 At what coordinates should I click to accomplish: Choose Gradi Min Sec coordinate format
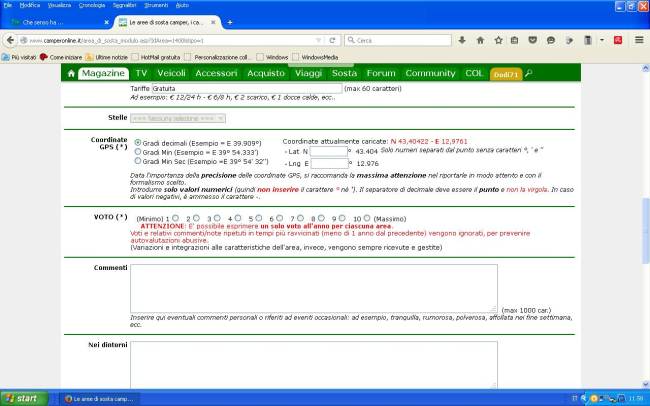(x=138, y=160)
